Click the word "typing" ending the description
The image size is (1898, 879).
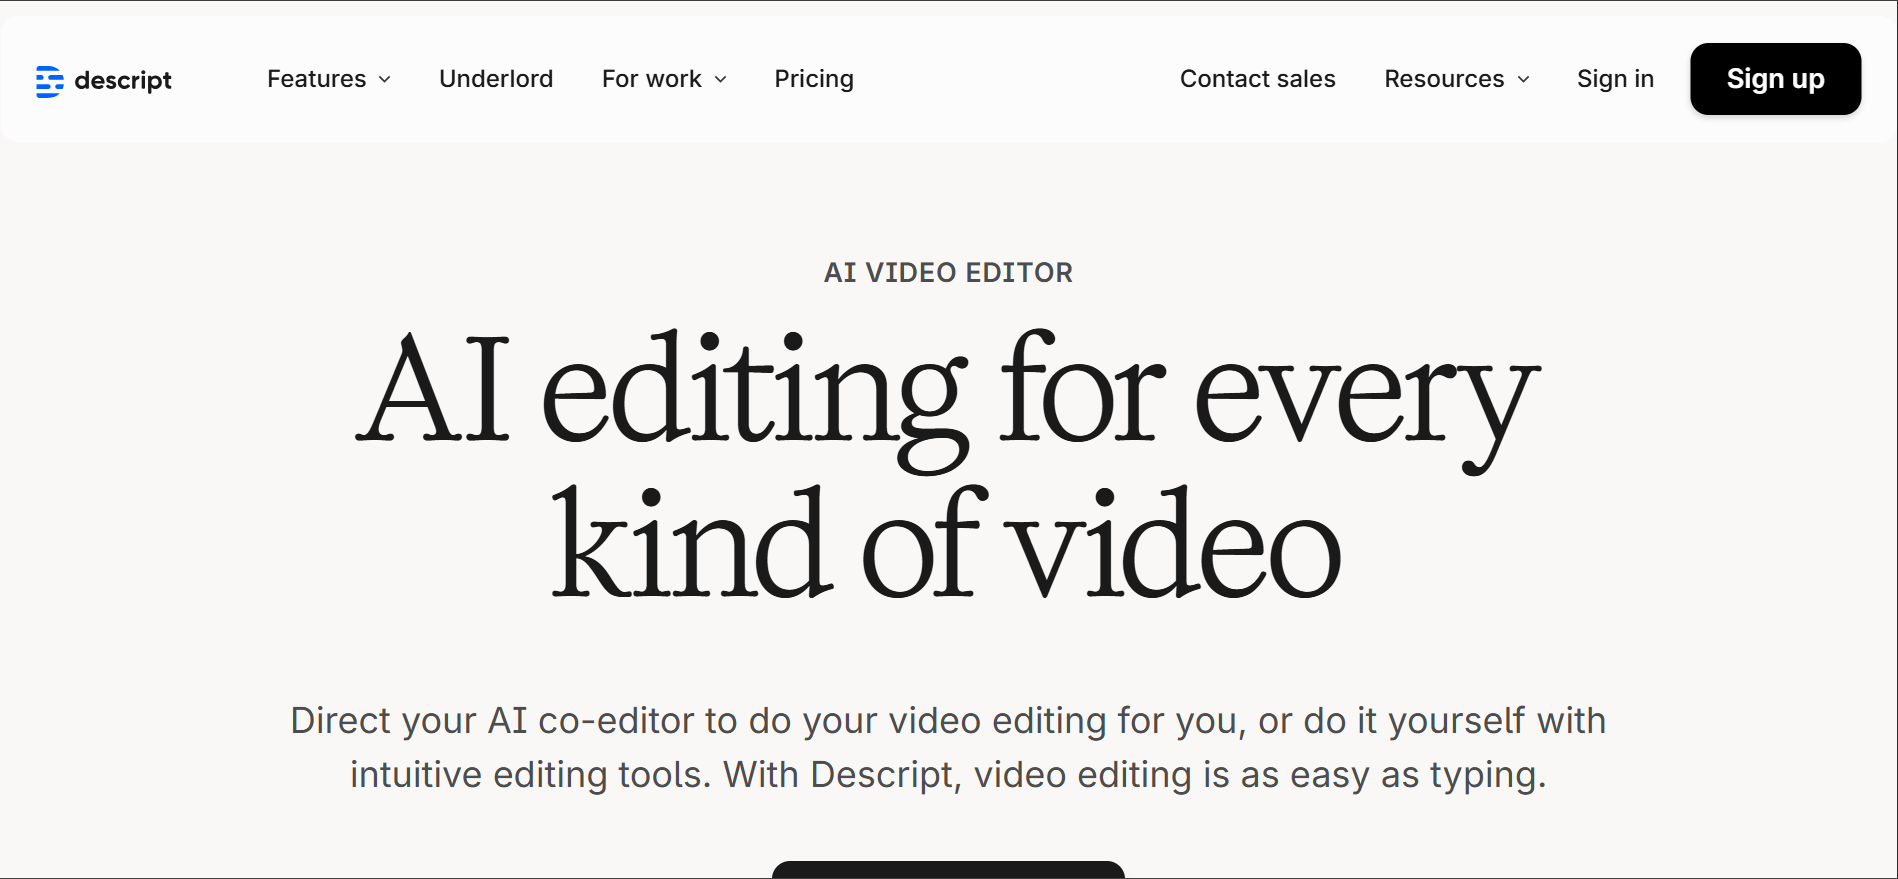pyautogui.click(x=1486, y=776)
